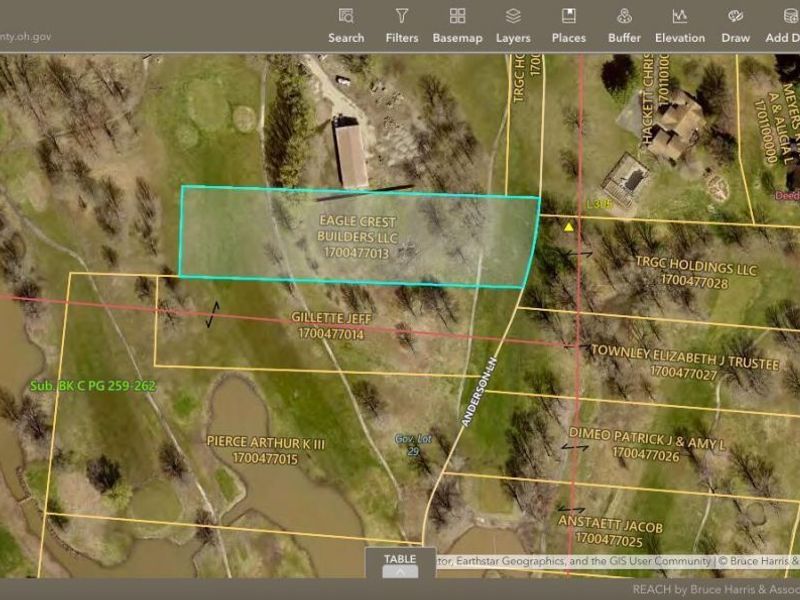Open the Elevation profile tool
This screenshot has height=600, width=800.
point(680,26)
